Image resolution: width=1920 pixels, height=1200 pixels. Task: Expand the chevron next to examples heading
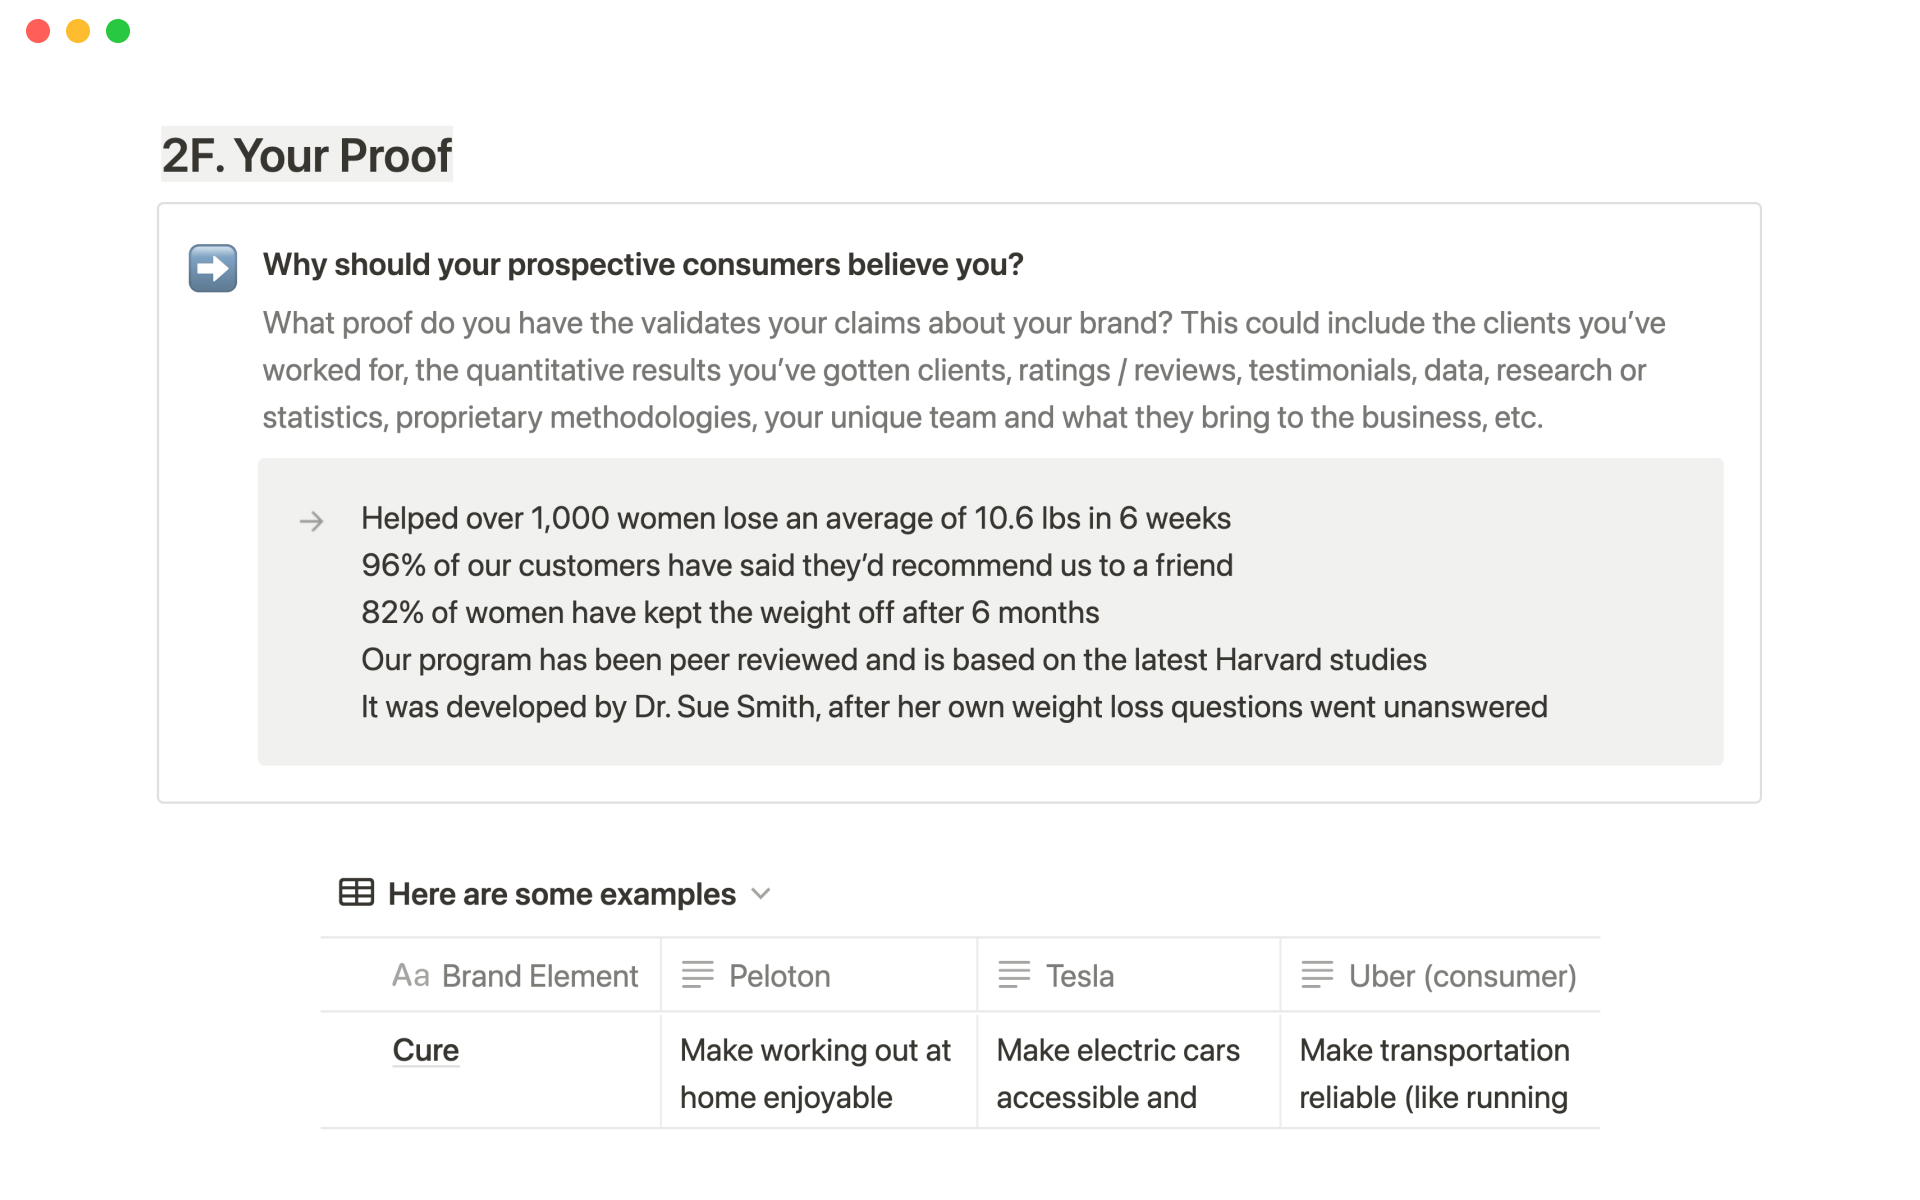pyautogui.click(x=761, y=893)
